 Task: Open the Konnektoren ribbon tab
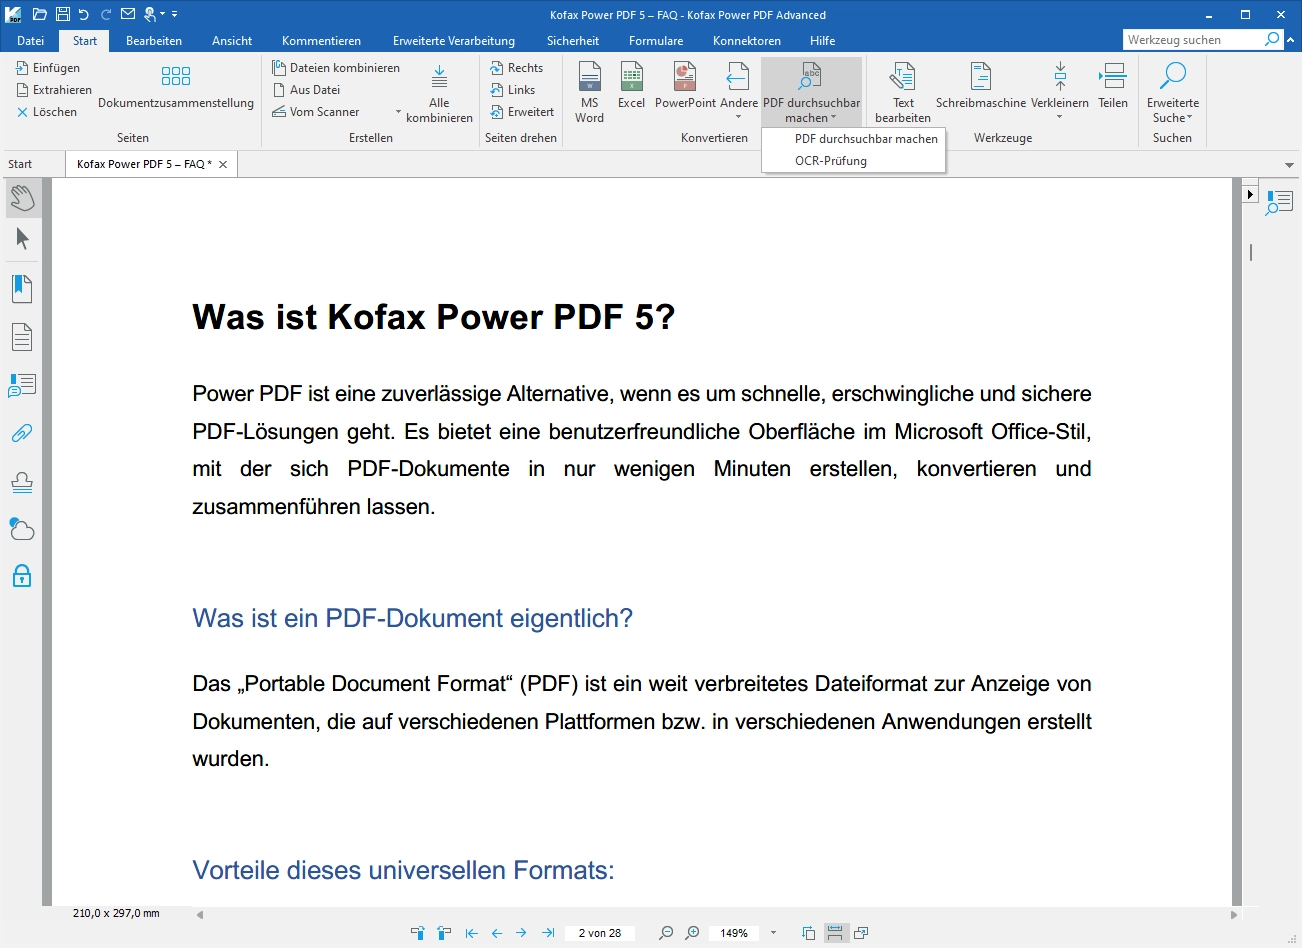747,41
